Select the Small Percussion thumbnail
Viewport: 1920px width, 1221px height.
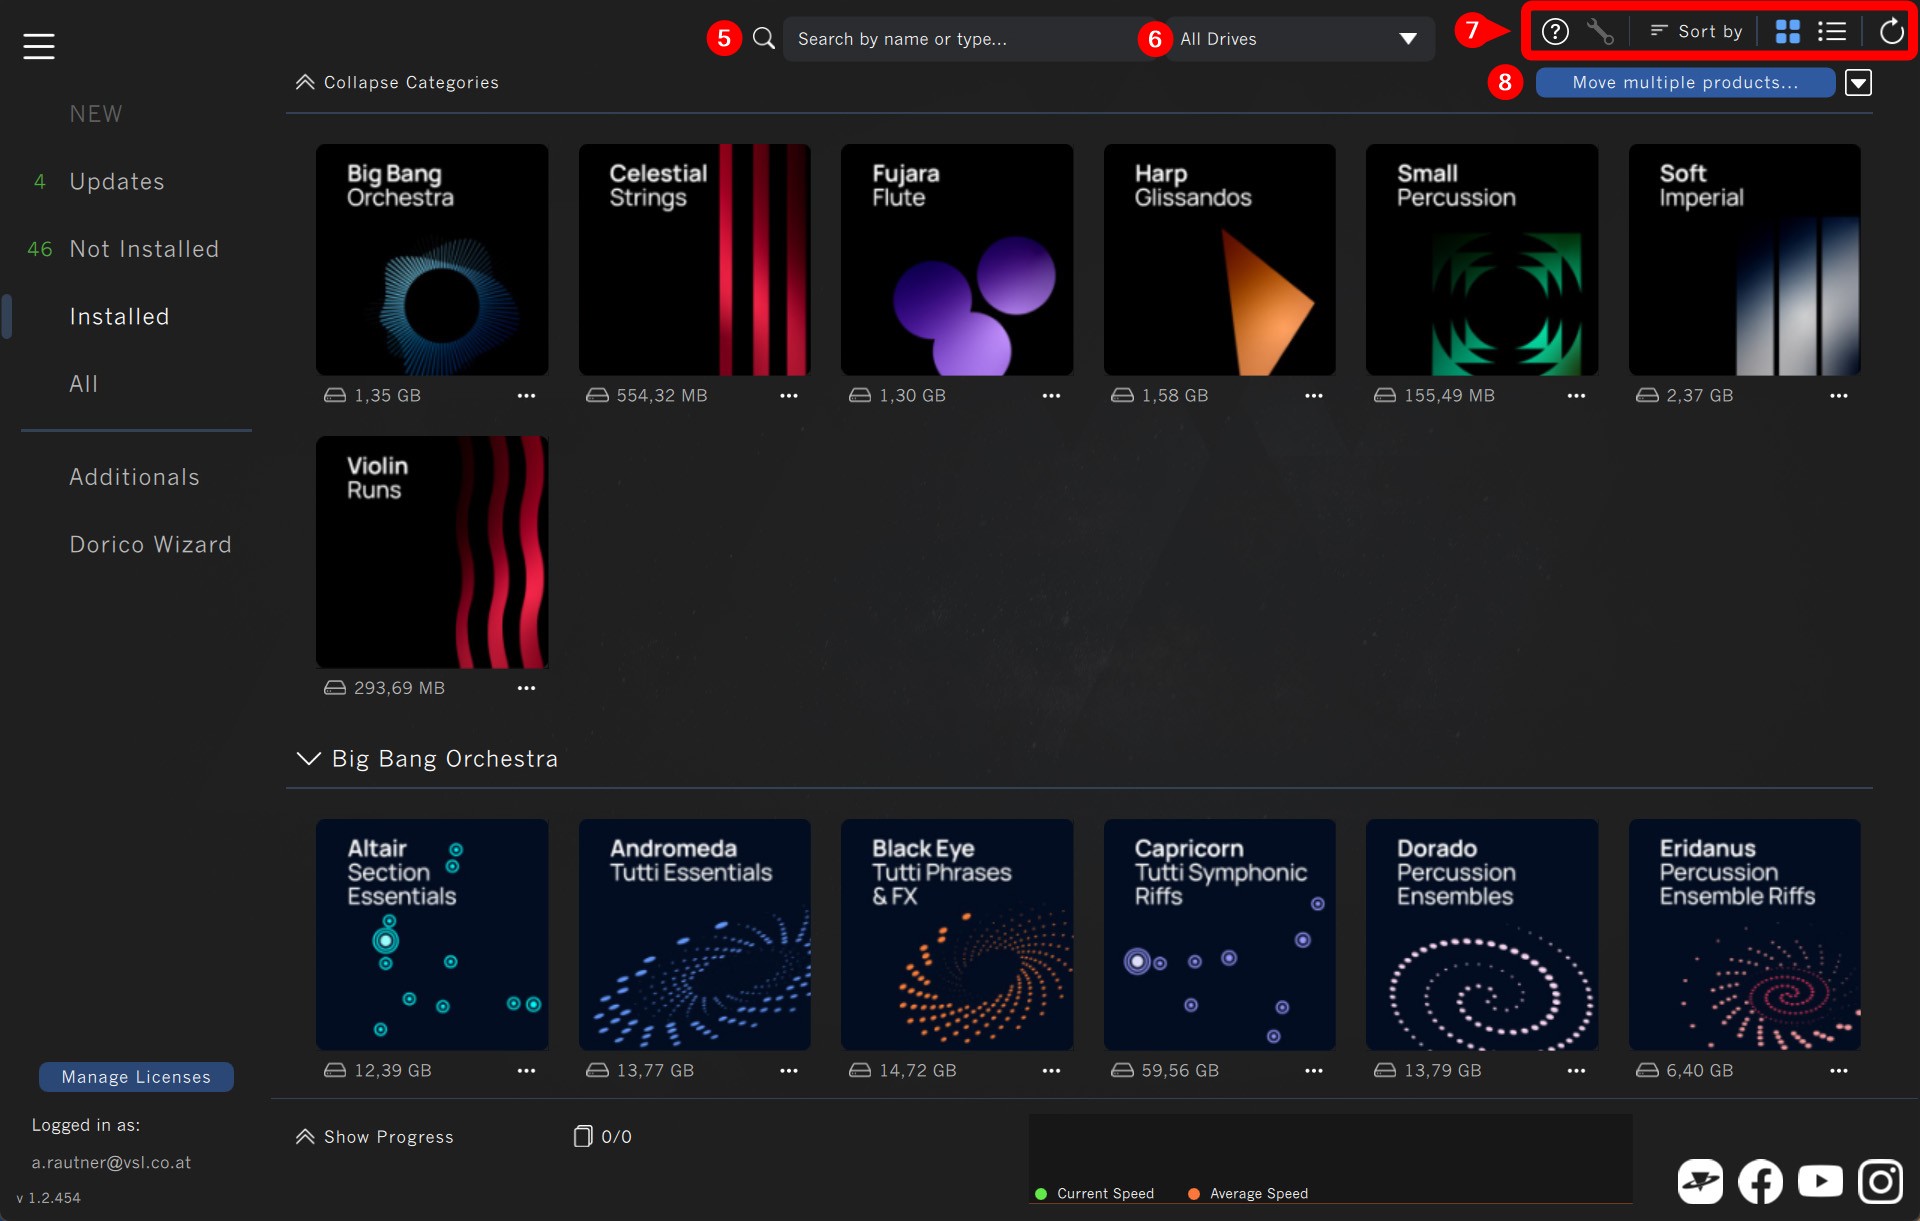[x=1482, y=260]
